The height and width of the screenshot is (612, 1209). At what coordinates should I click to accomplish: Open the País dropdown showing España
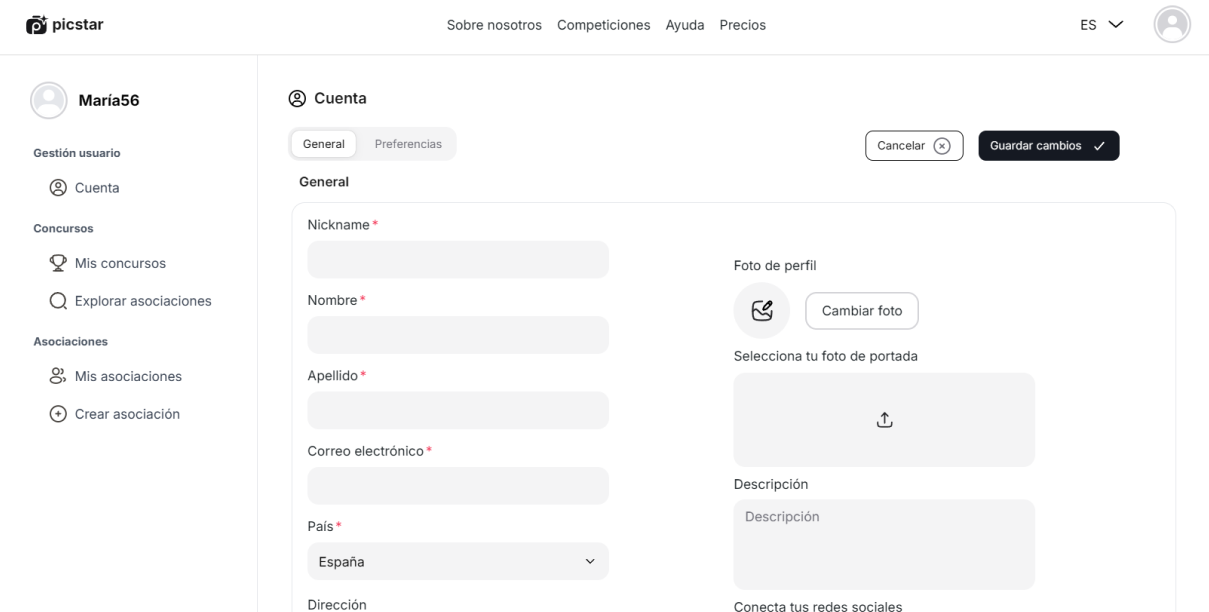click(x=457, y=562)
